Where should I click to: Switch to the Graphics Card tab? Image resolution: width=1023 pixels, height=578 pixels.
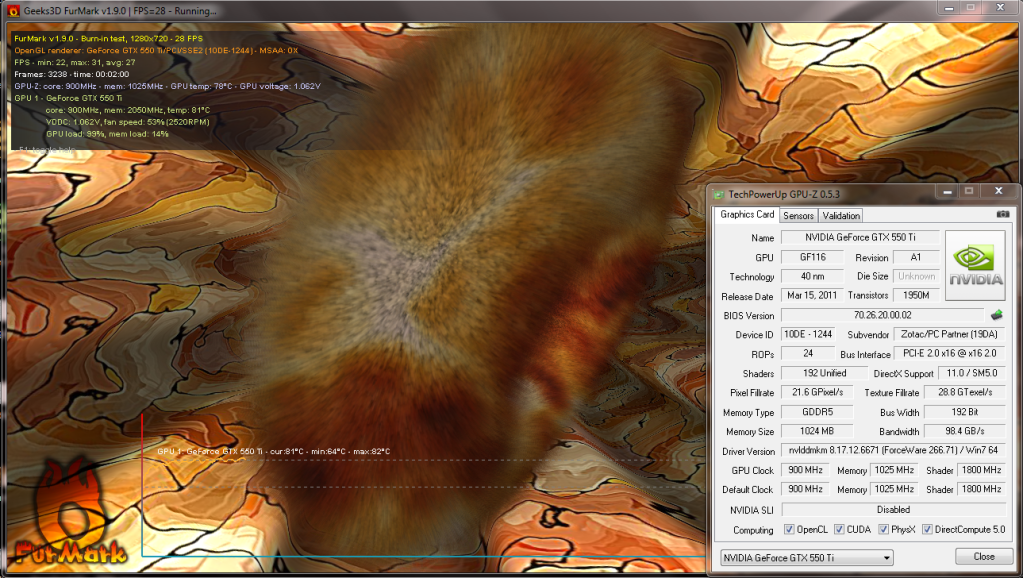[x=747, y=215]
